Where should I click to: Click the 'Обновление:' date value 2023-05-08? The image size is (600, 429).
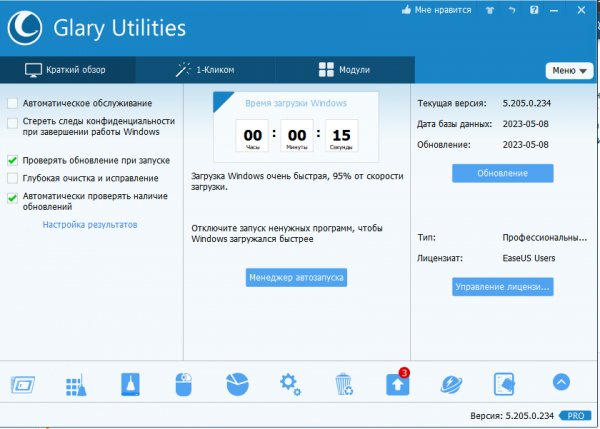525,145
